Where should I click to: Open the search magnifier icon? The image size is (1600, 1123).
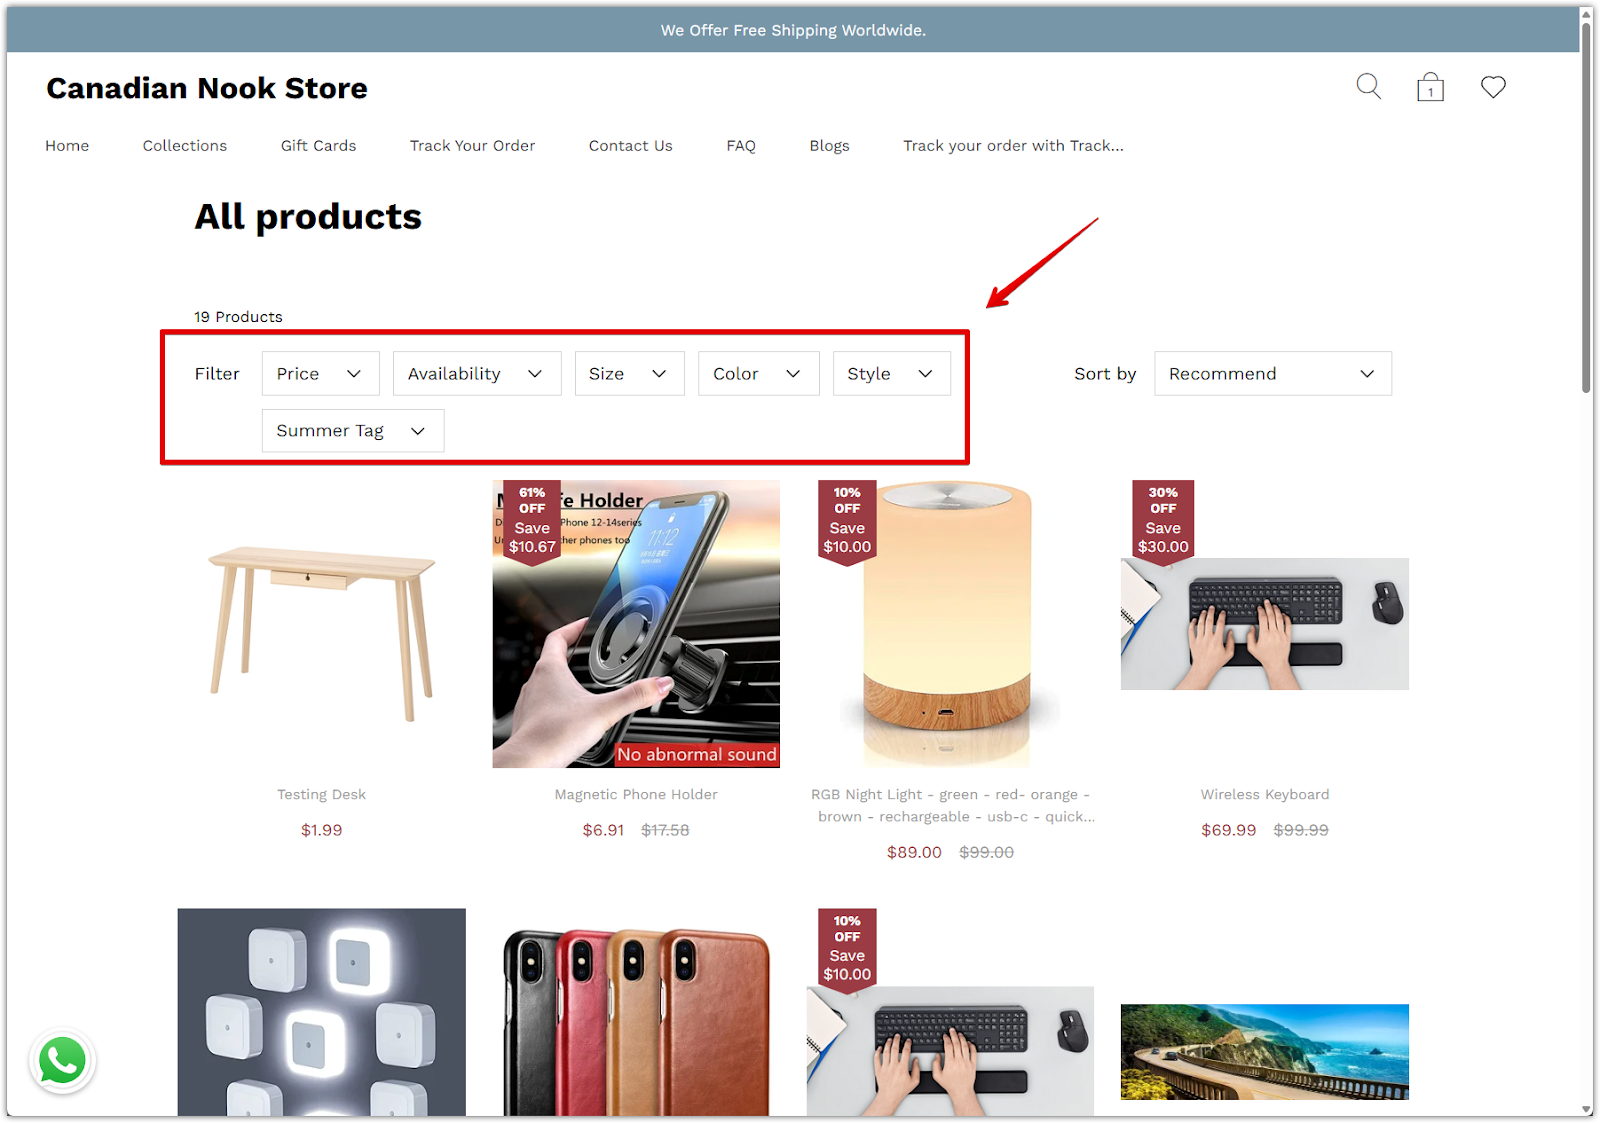coord(1368,87)
